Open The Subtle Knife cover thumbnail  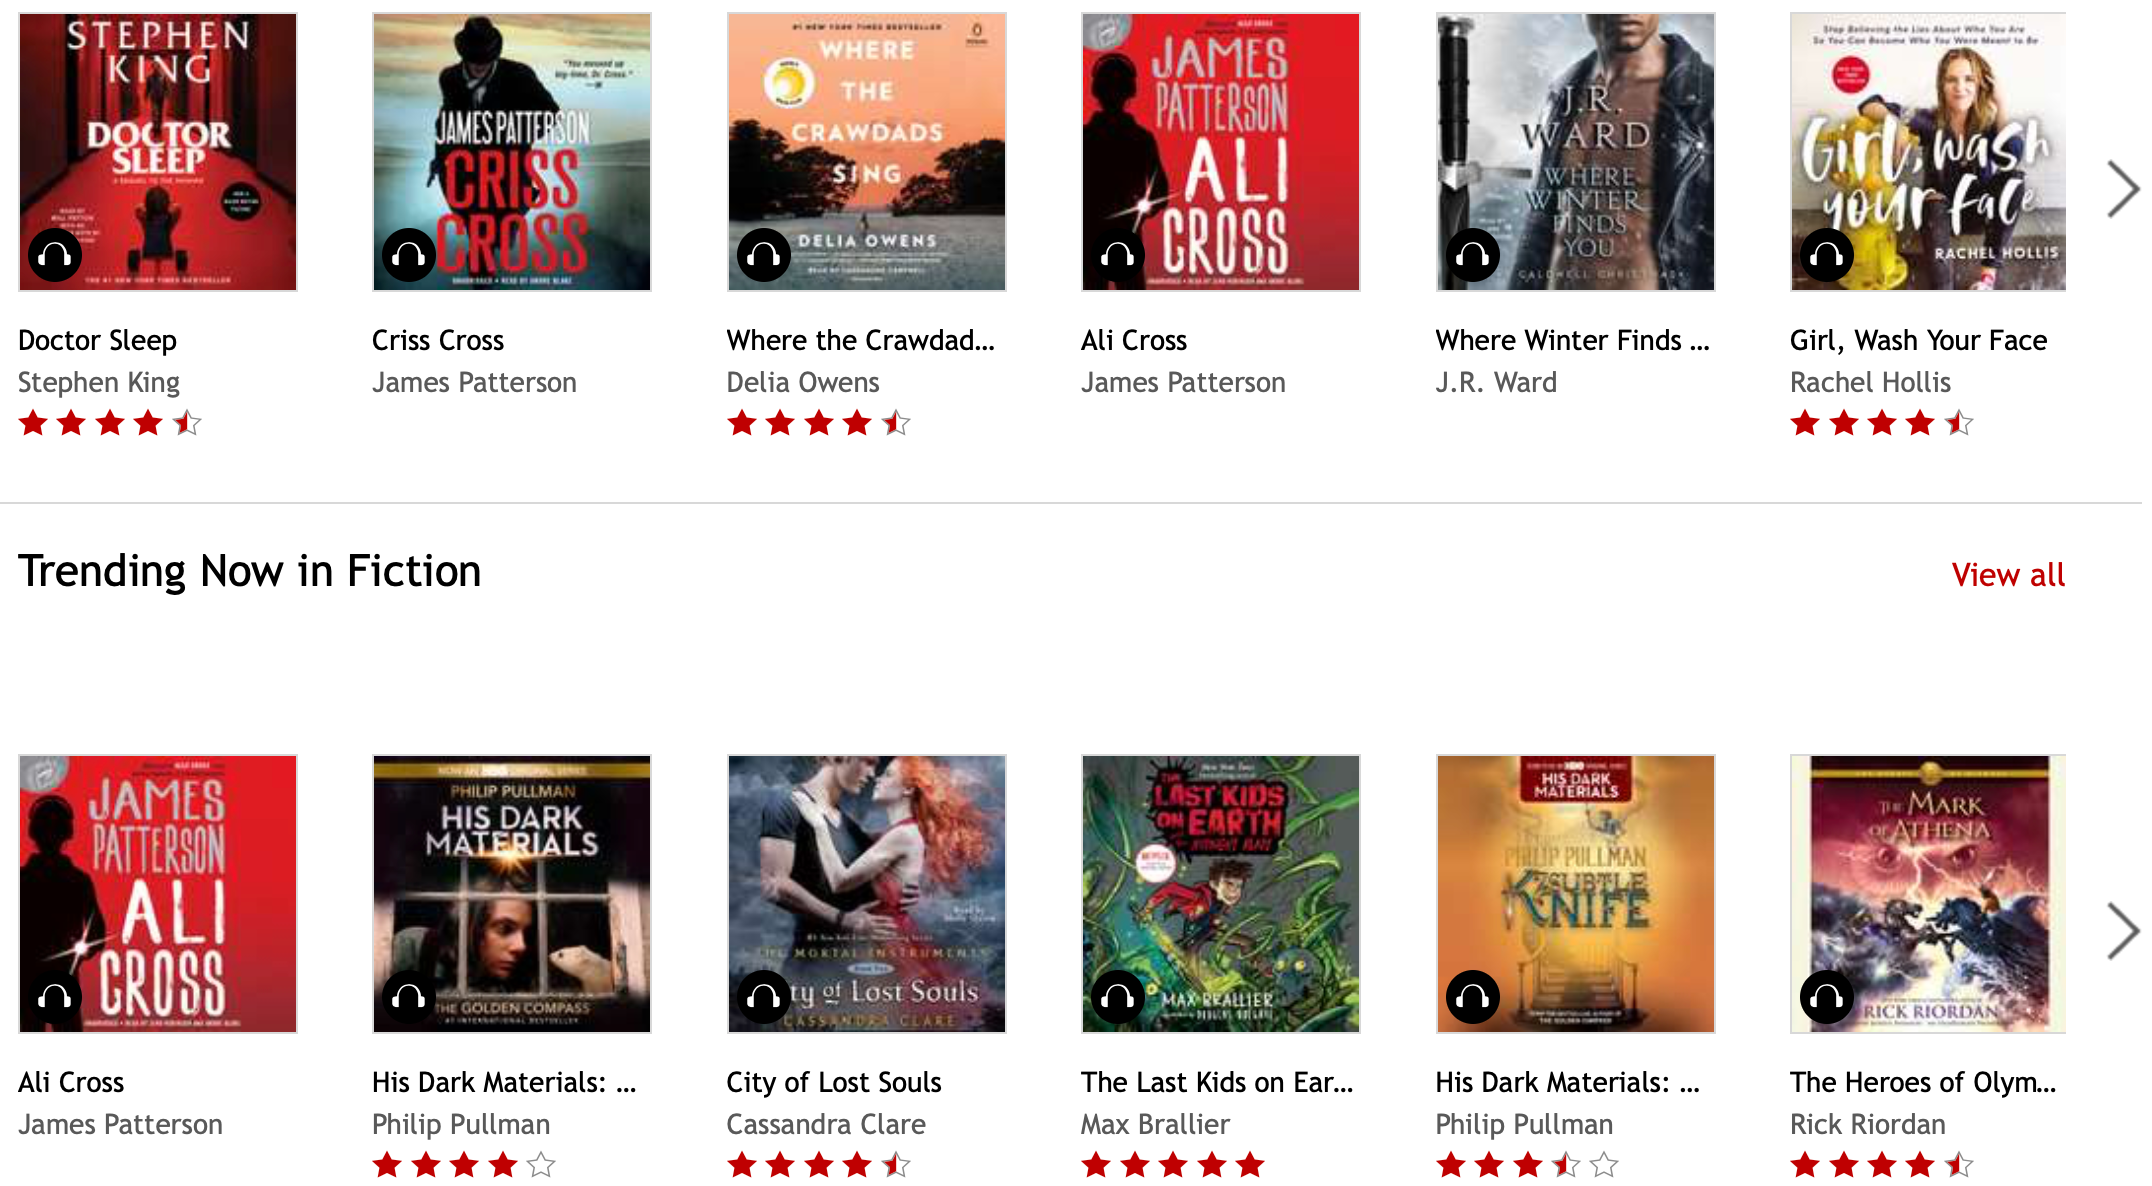tap(1576, 894)
